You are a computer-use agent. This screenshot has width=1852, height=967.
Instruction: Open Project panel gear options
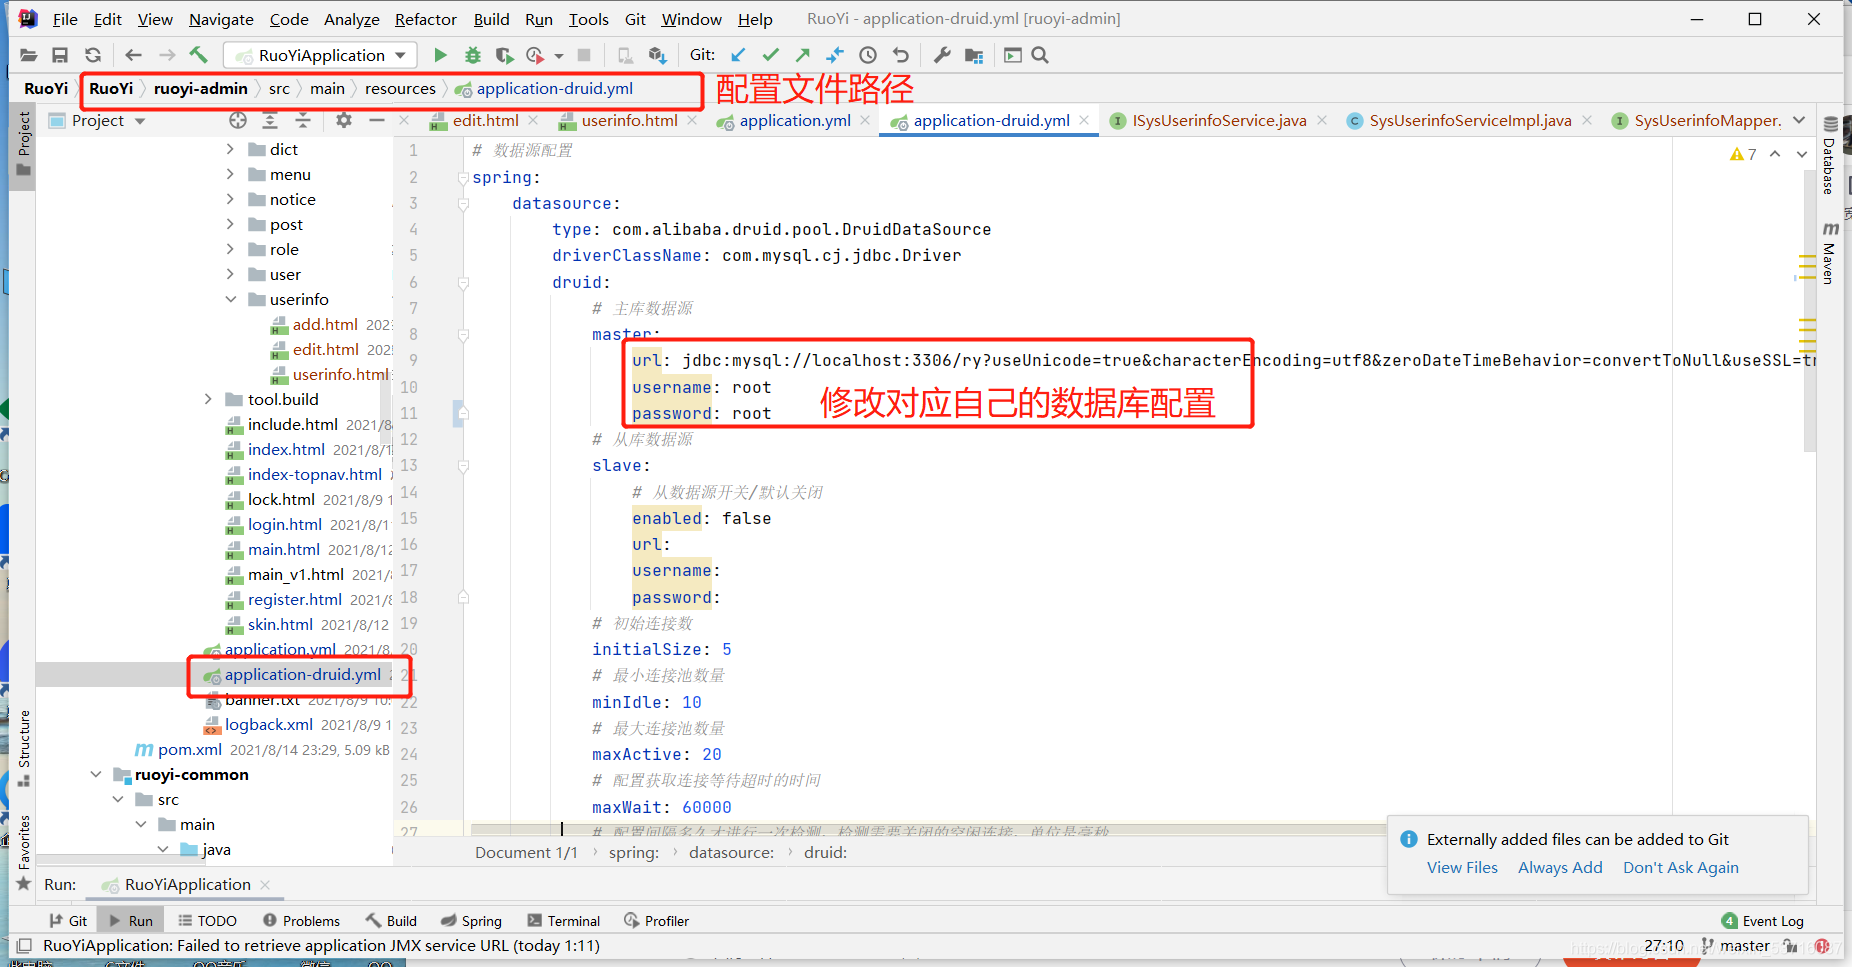point(344,120)
